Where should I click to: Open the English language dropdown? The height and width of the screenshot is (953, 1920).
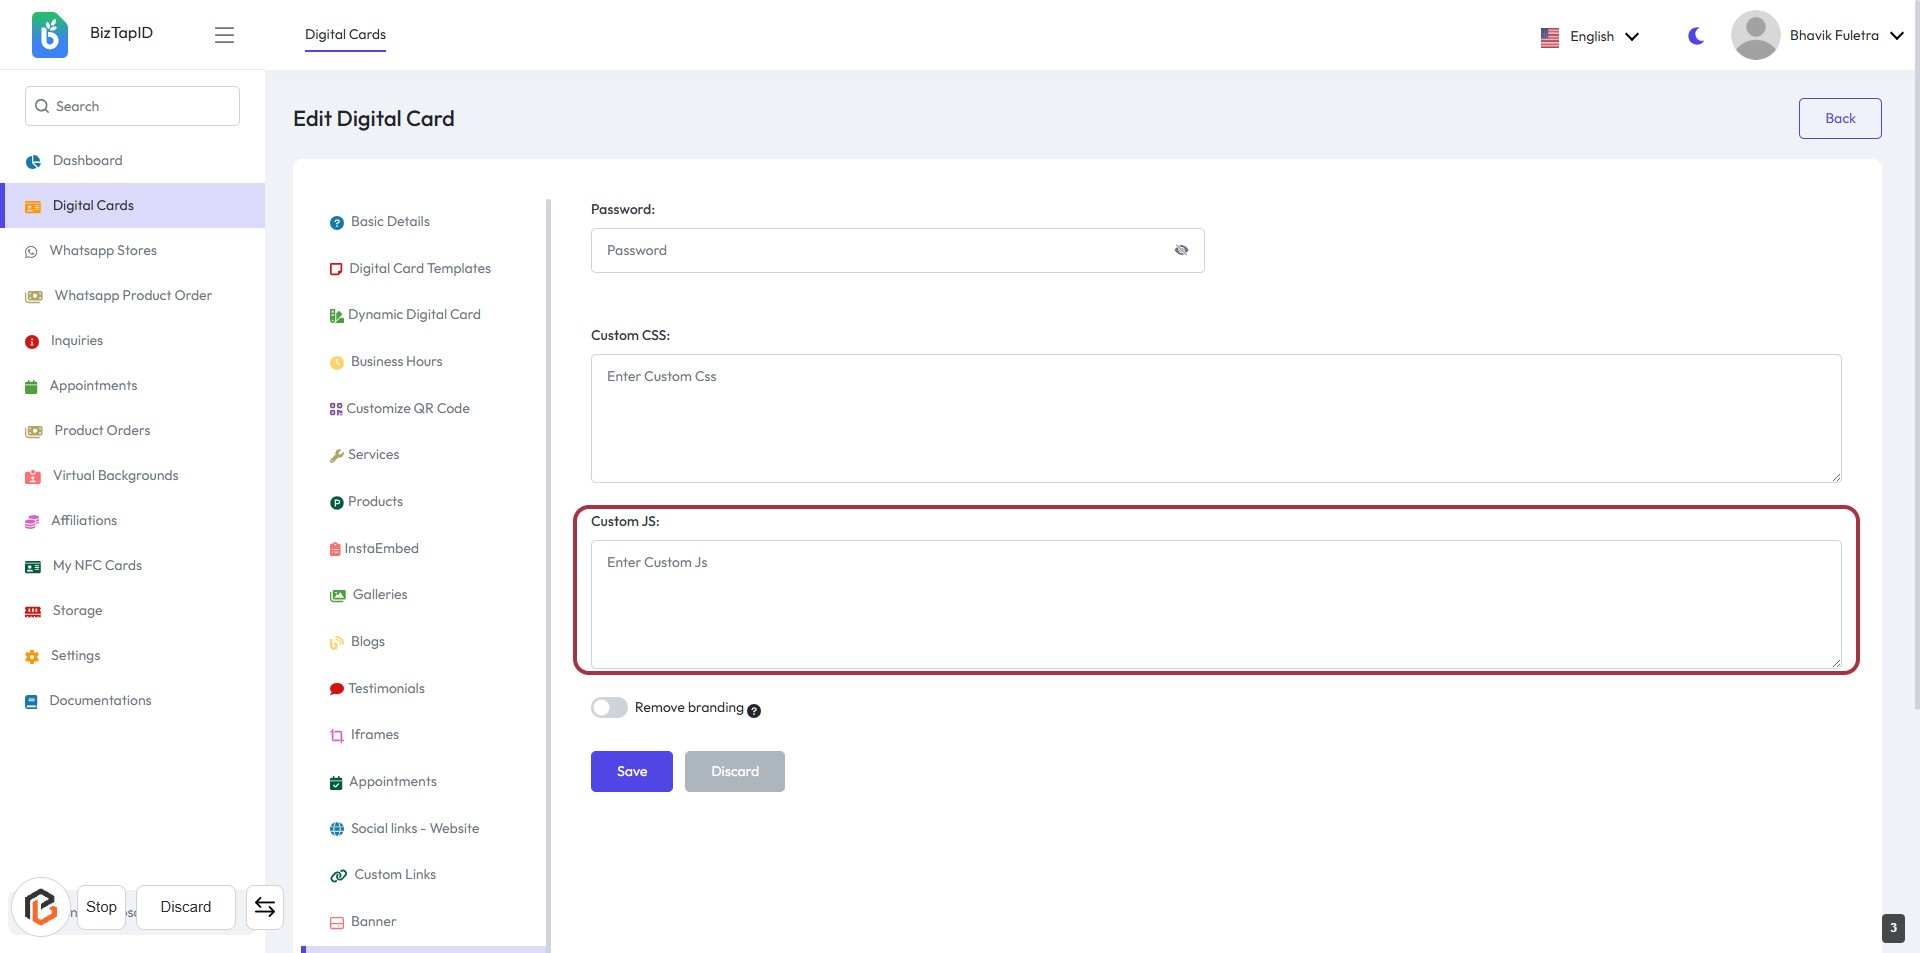(1590, 36)
